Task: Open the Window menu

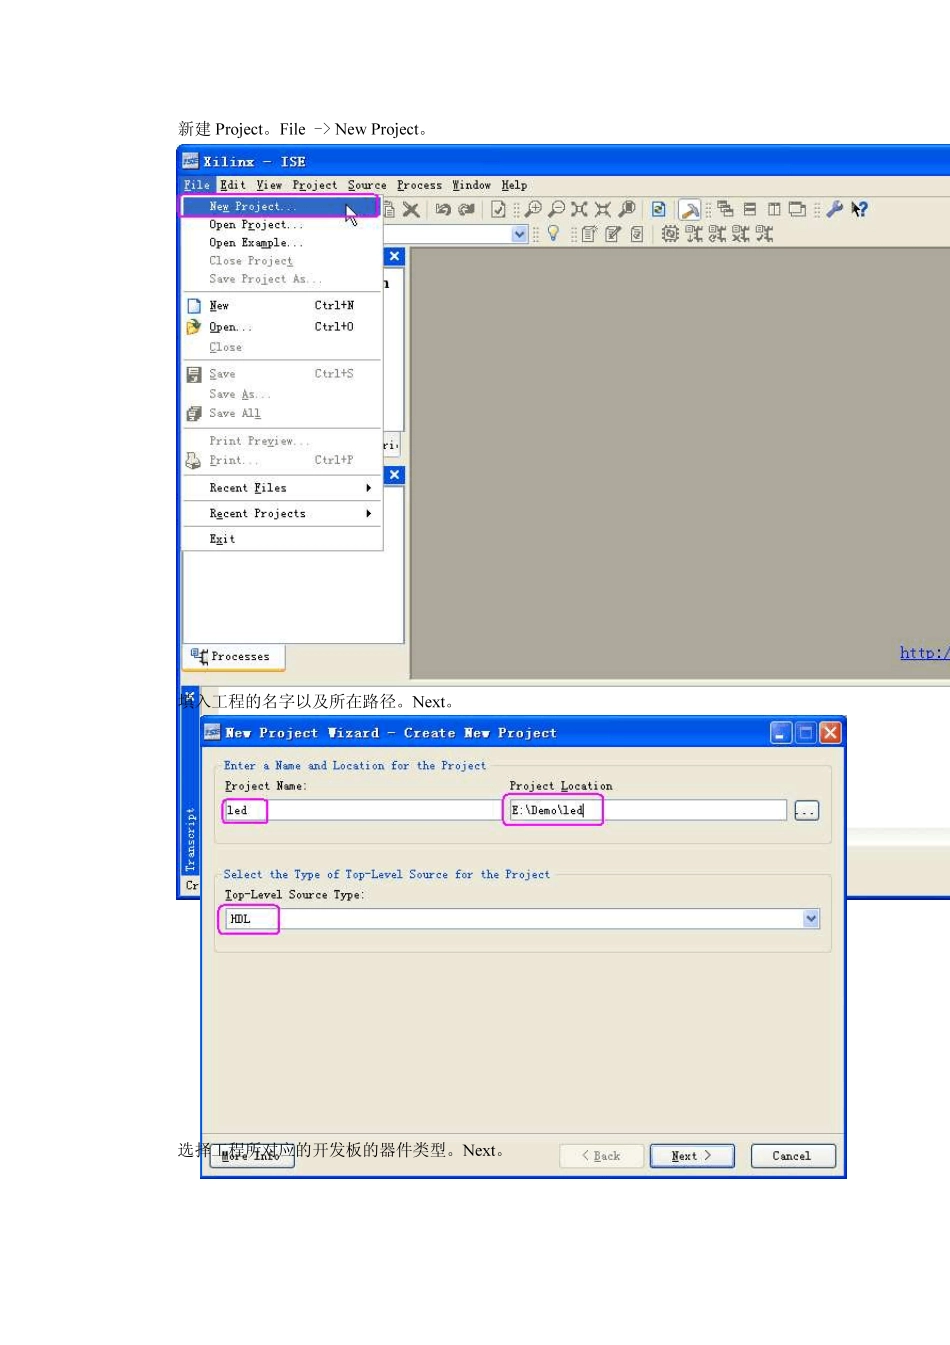Action: point(471,185)
